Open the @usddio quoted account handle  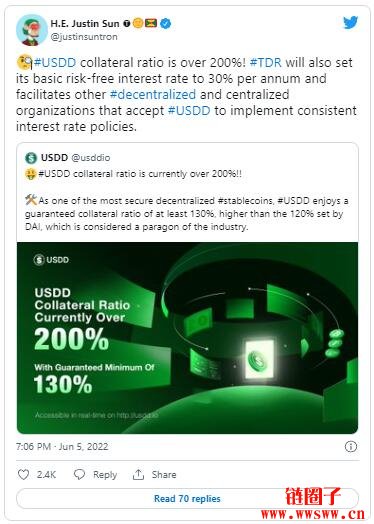tap(91, 157)
